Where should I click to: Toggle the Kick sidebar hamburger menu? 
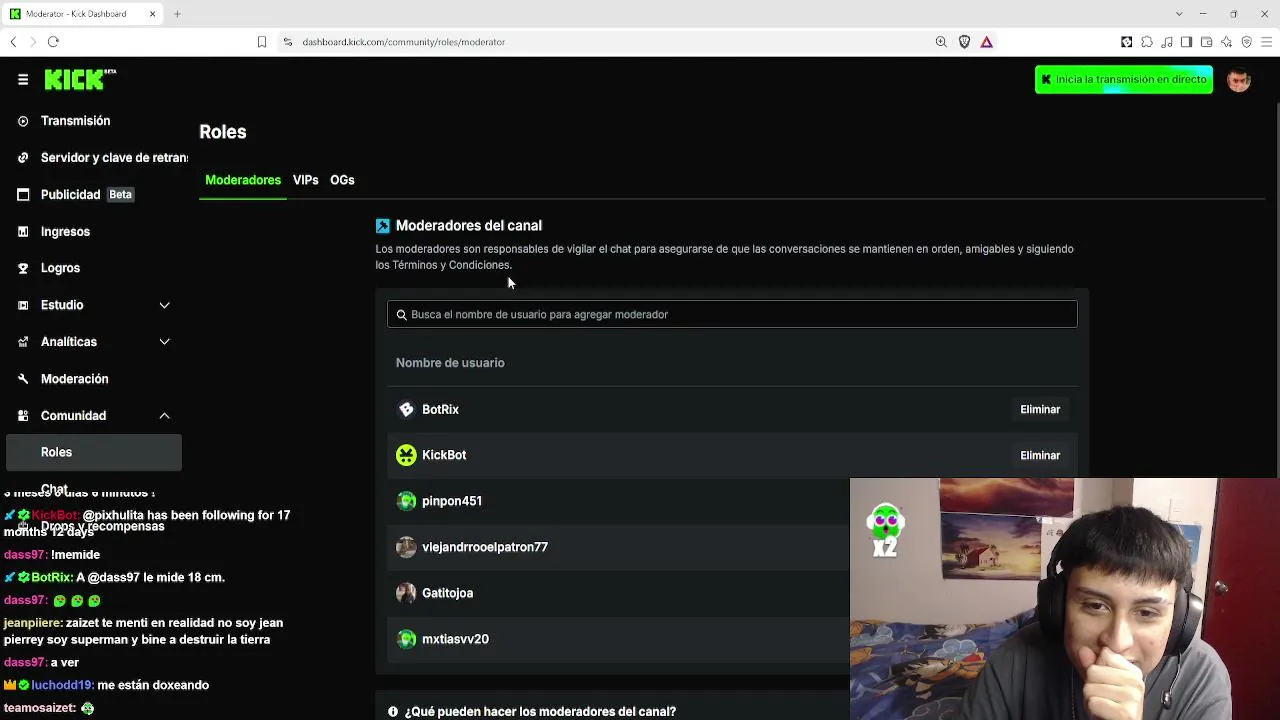tap(23, 80)
